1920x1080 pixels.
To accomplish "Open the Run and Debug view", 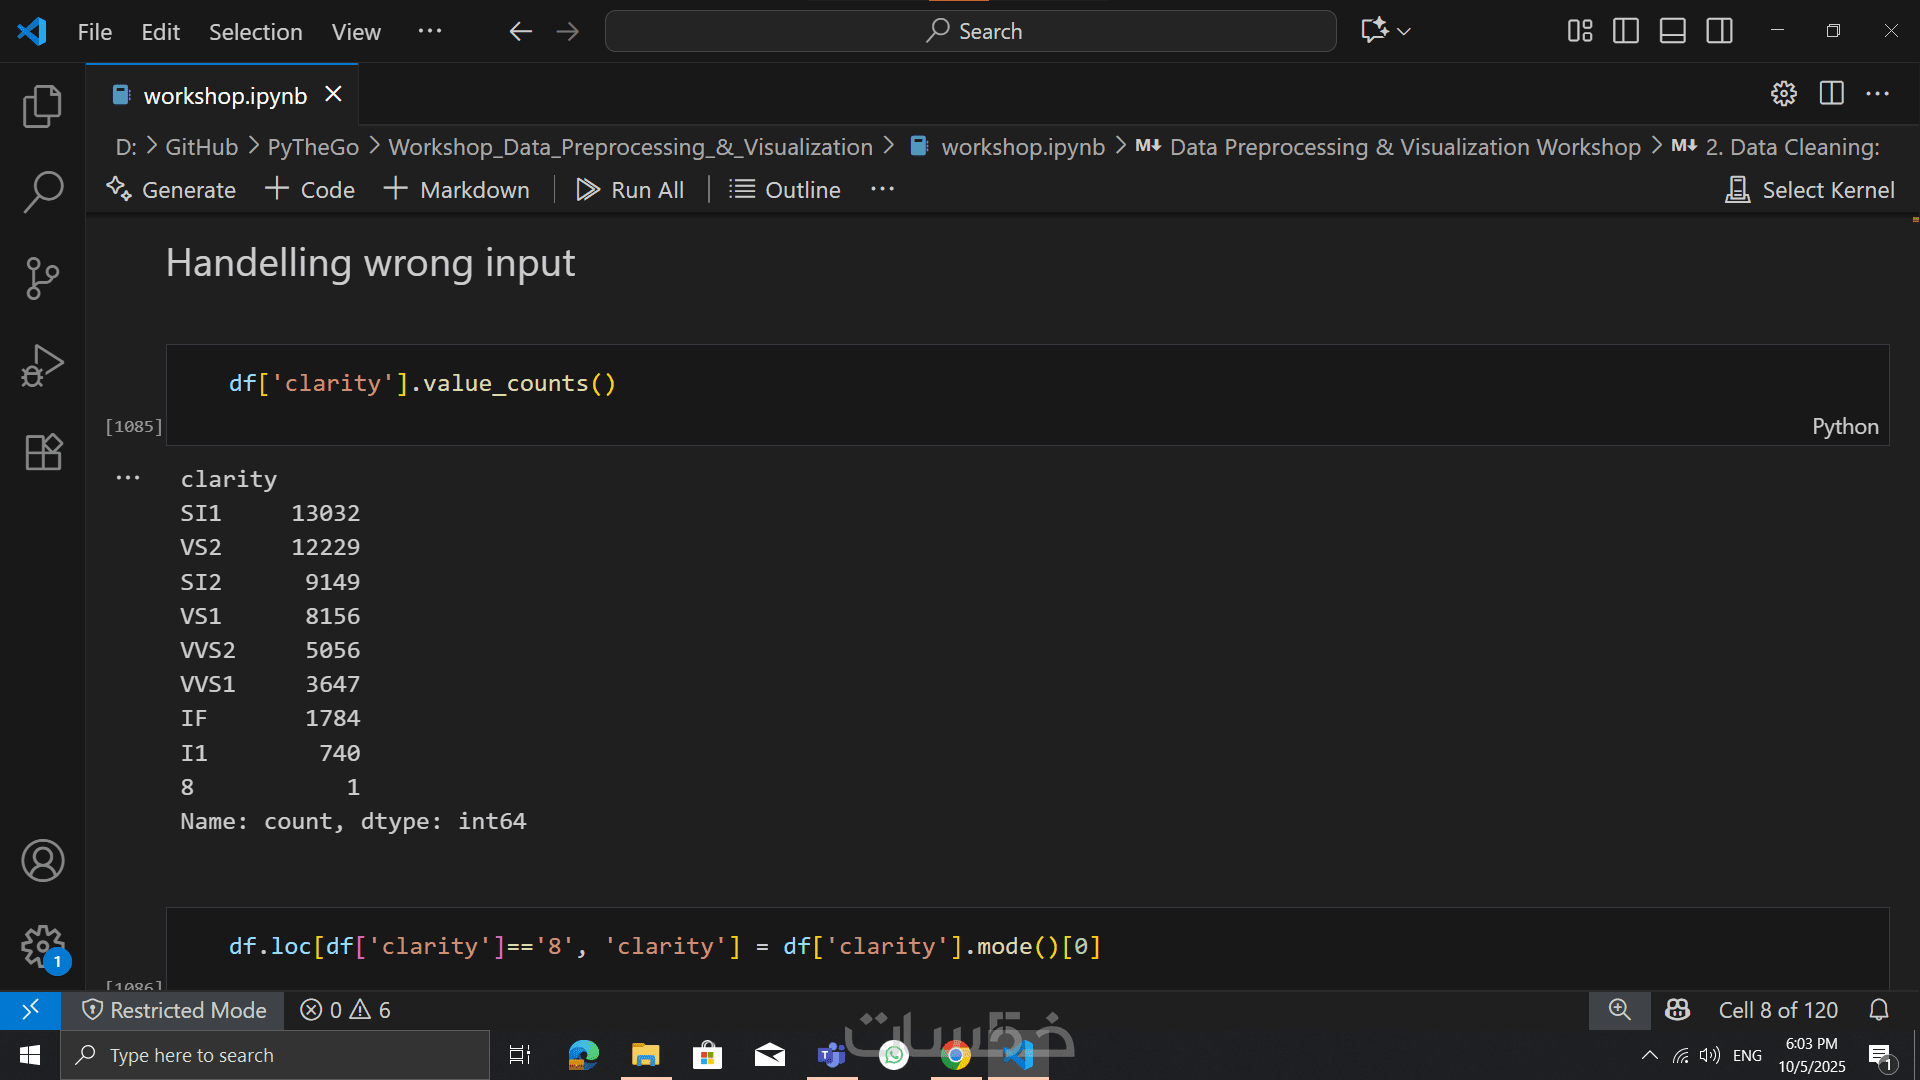I will (x=42, y=365).
